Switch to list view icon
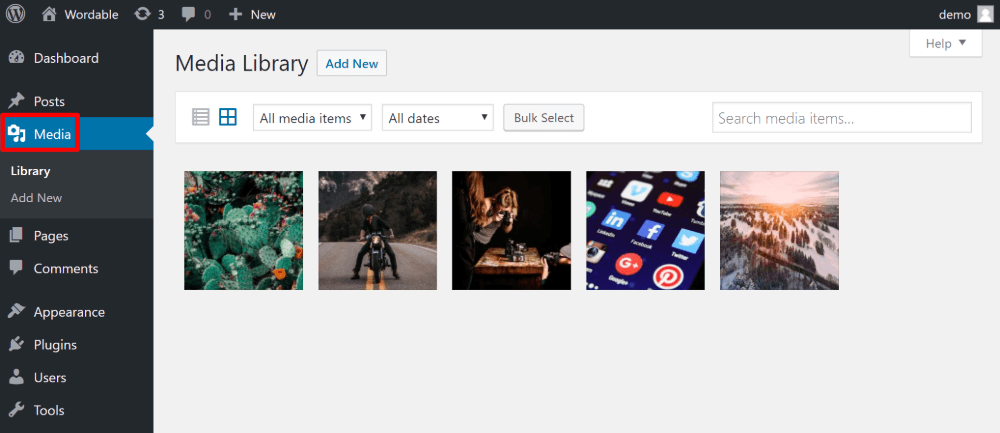This screenshot has width=1000, height=433. (201, 117)
